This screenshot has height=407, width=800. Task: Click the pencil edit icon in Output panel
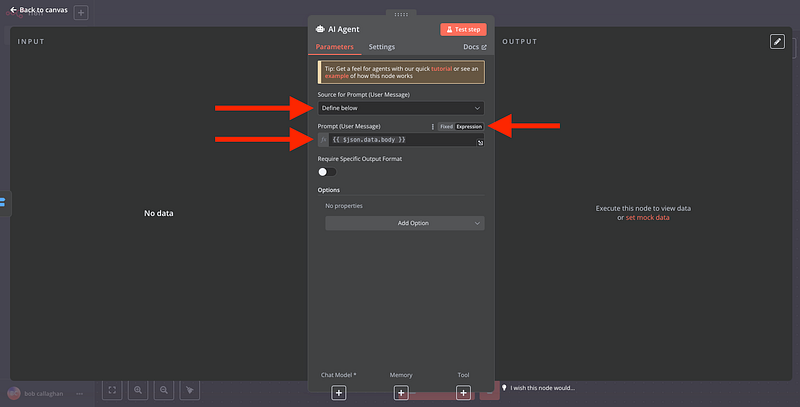(x=777, y=41)
